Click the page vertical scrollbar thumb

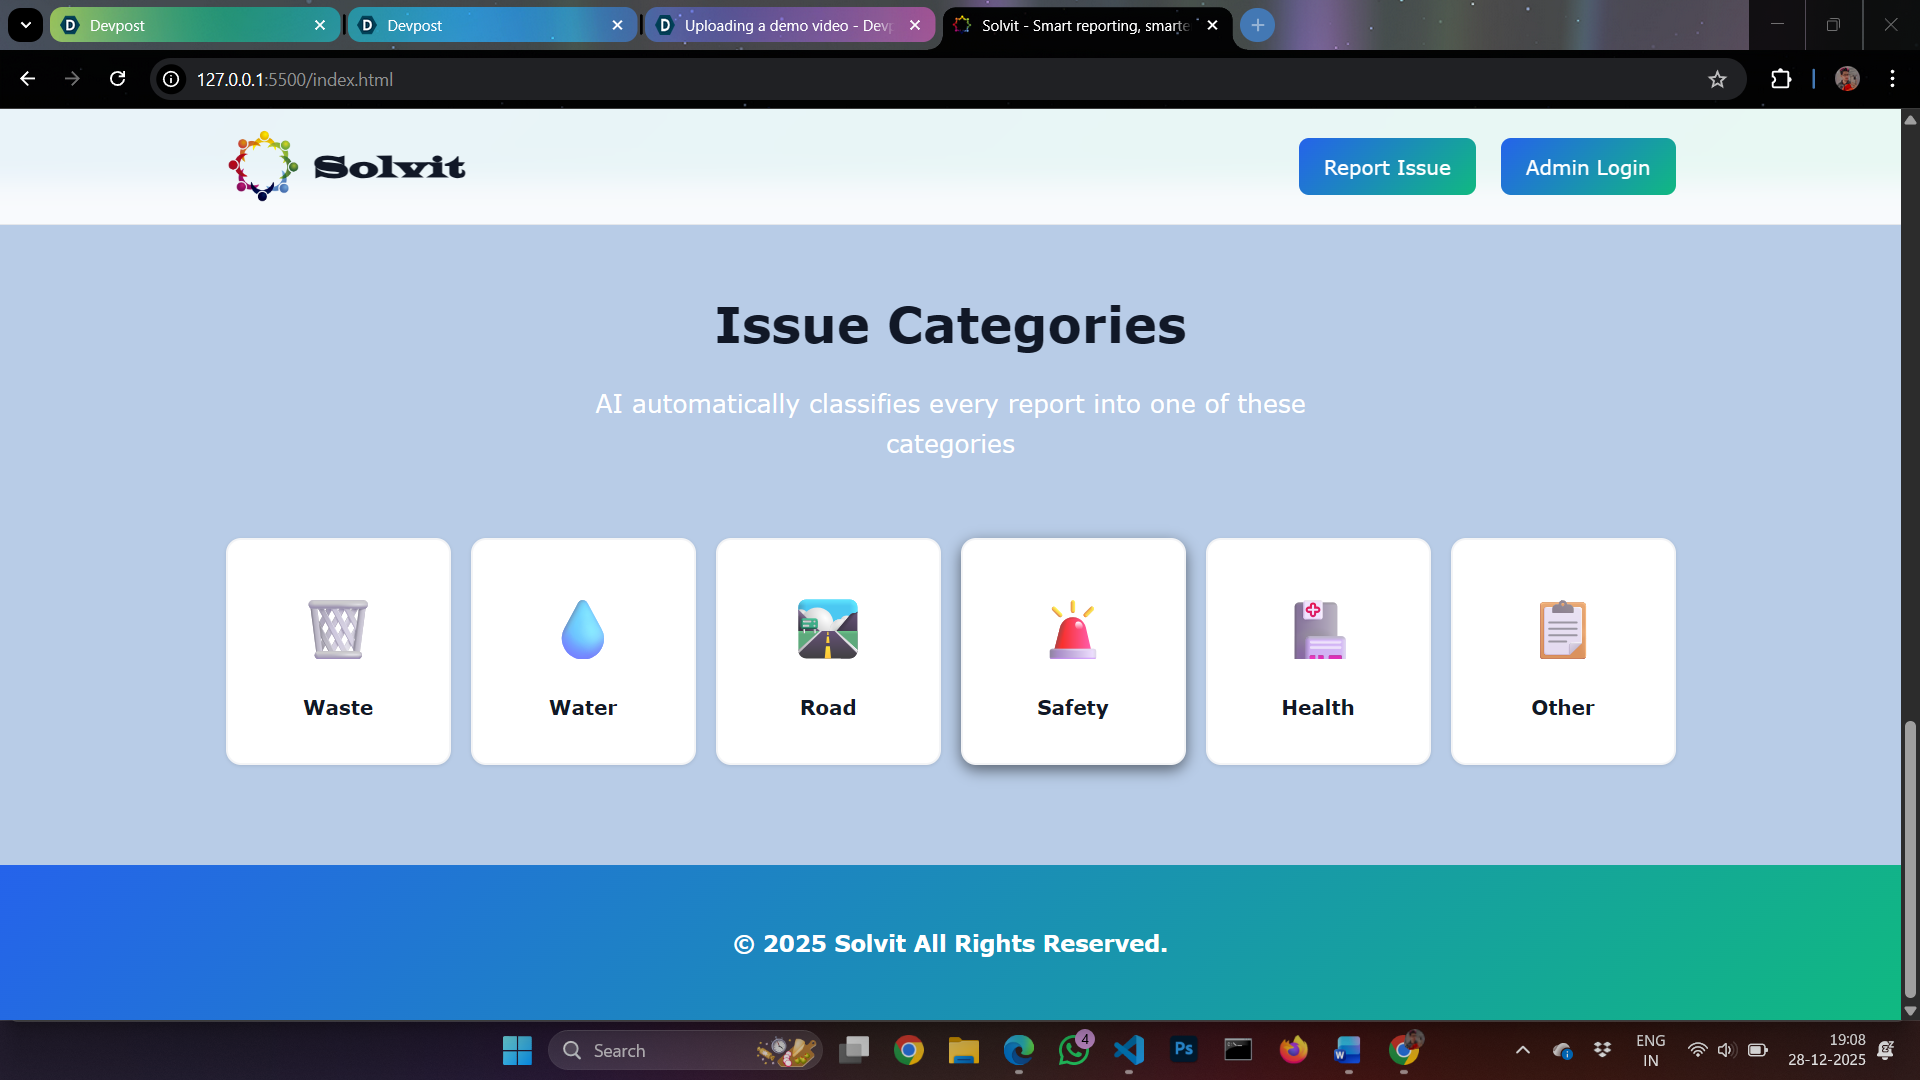1910,858
